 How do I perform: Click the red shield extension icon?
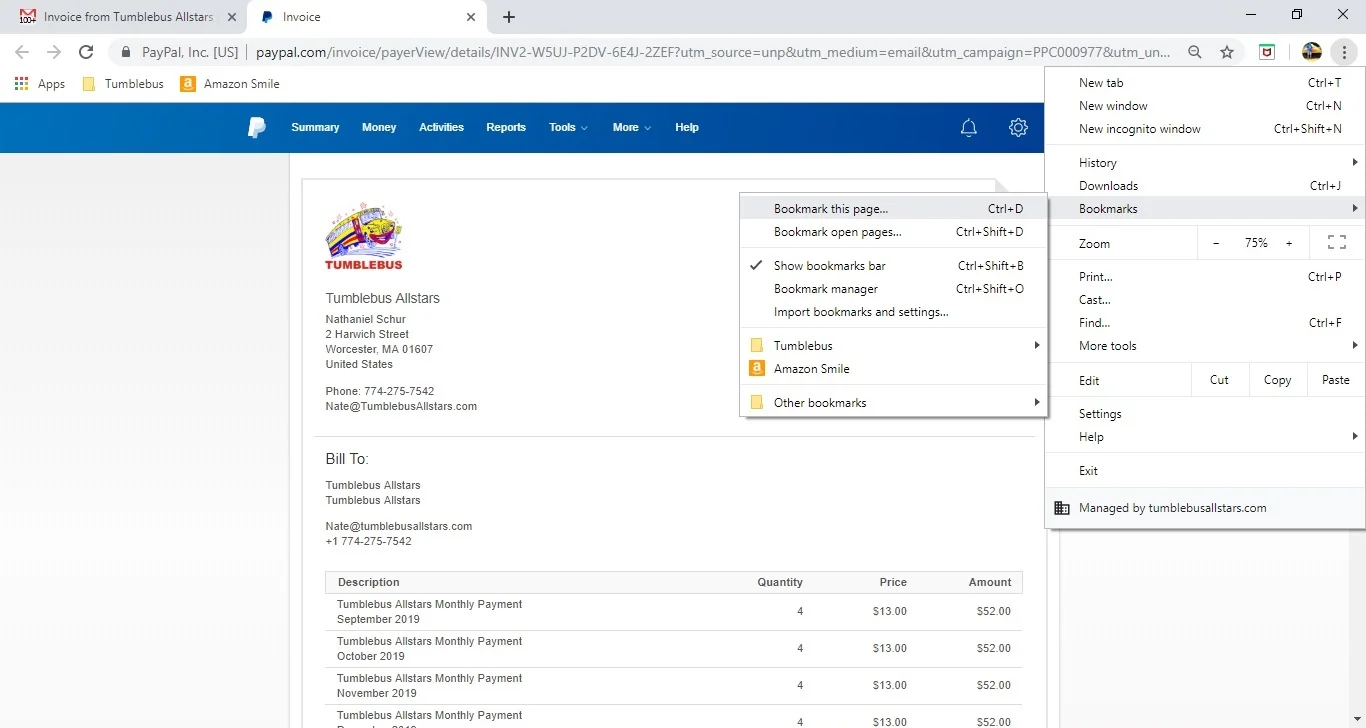[x=1267, y=52]
